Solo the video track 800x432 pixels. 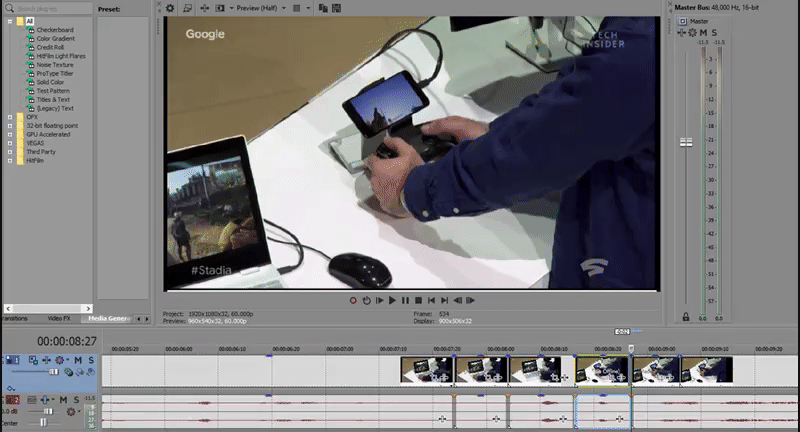click(x=91, y=360)
